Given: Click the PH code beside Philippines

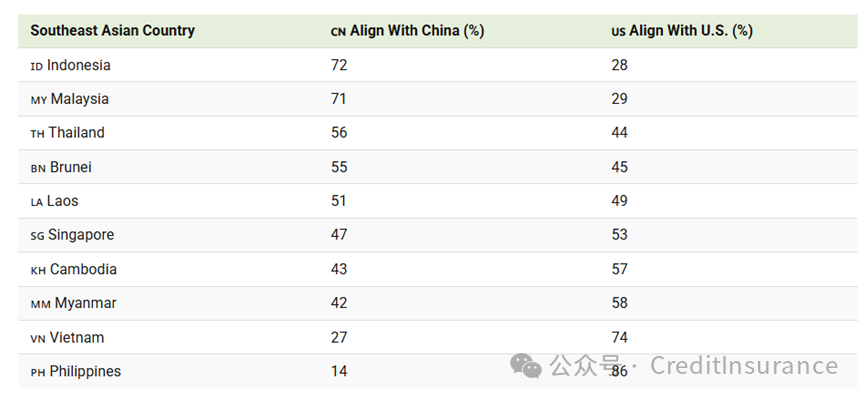Looking at the screenshot, I should click(38, 373).
